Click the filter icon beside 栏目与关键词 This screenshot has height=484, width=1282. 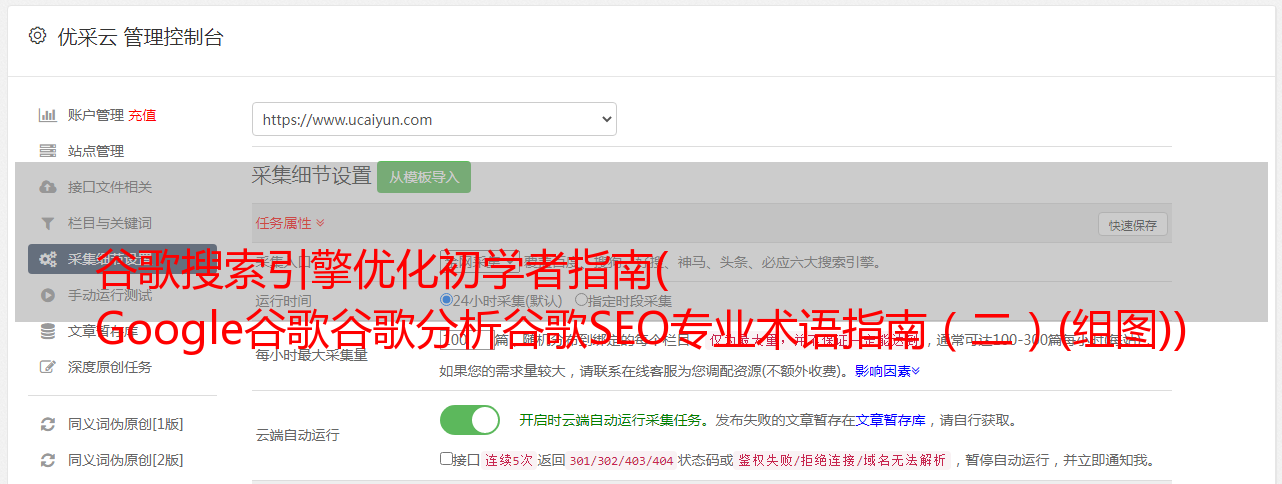[x=47, y=223]
